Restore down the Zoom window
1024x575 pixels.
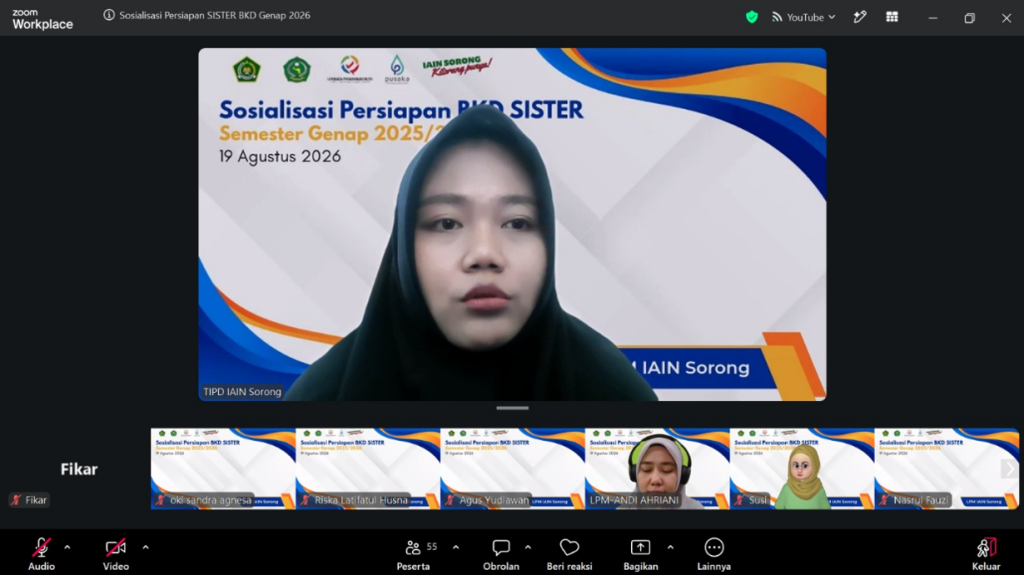point(969,18)
